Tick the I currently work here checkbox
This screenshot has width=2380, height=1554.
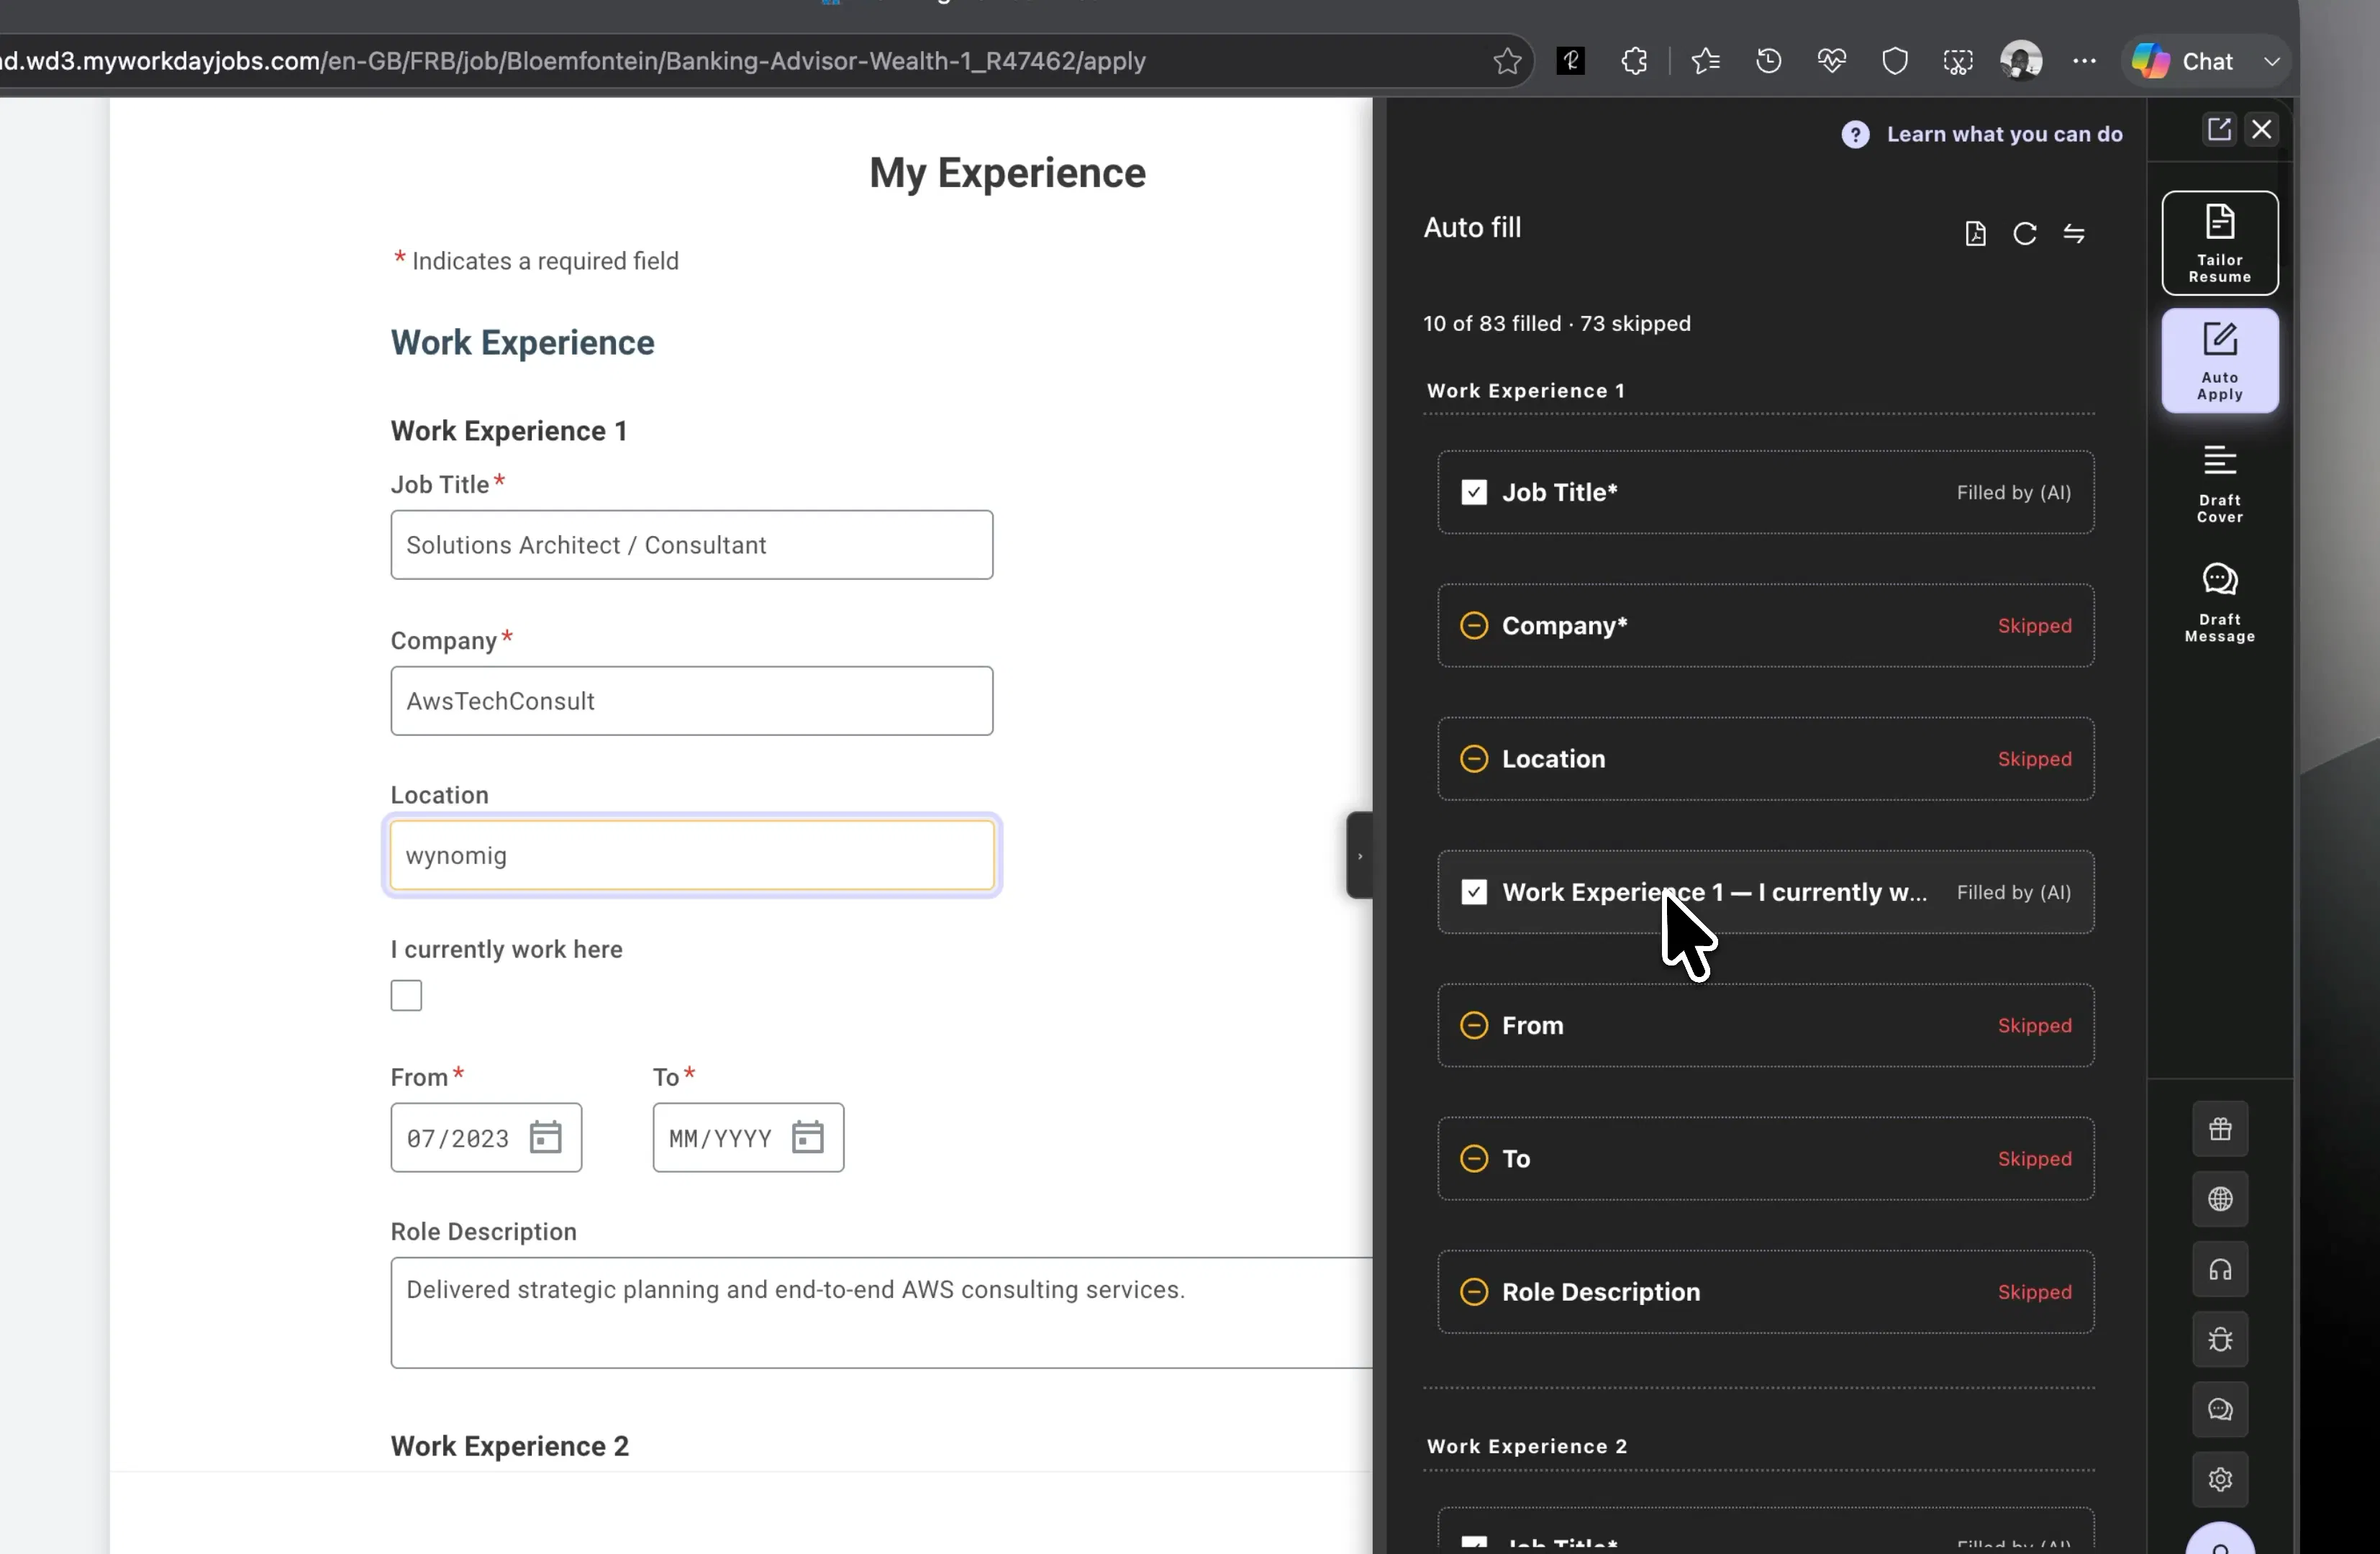pyautogui.click(x=406, y=995)
